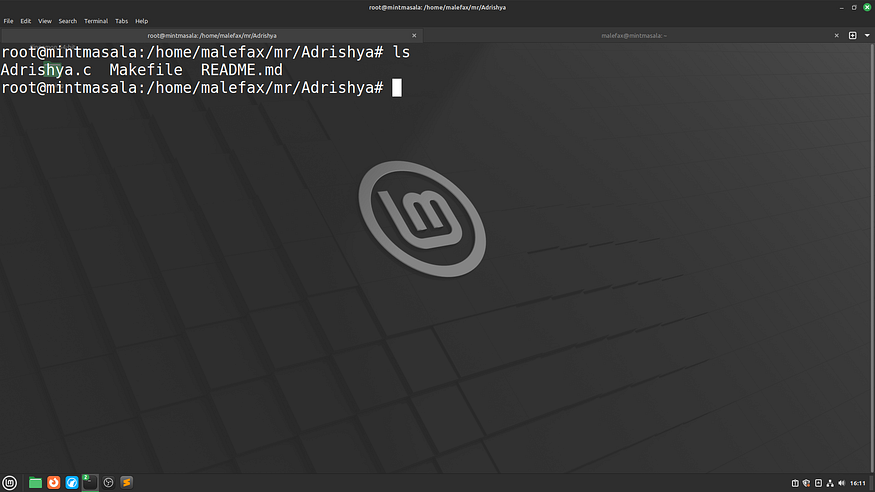Open the volume speaker tray icon

point(842,483)
